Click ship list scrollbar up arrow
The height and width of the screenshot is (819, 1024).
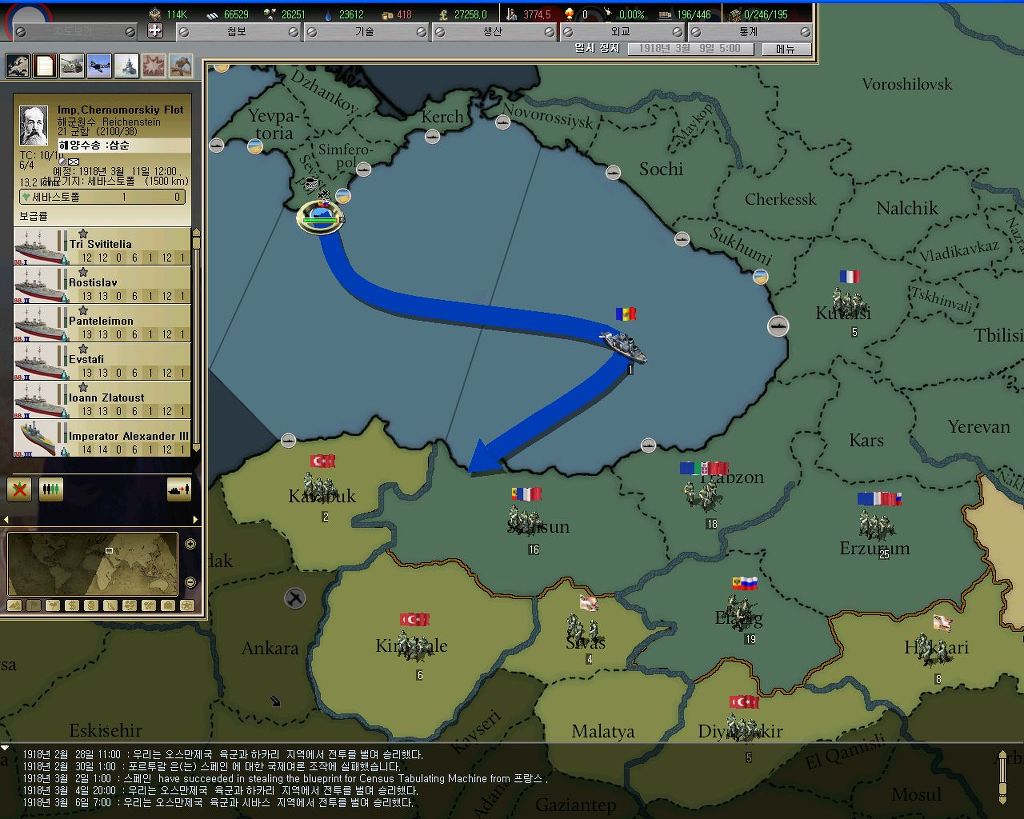point(196,231)
